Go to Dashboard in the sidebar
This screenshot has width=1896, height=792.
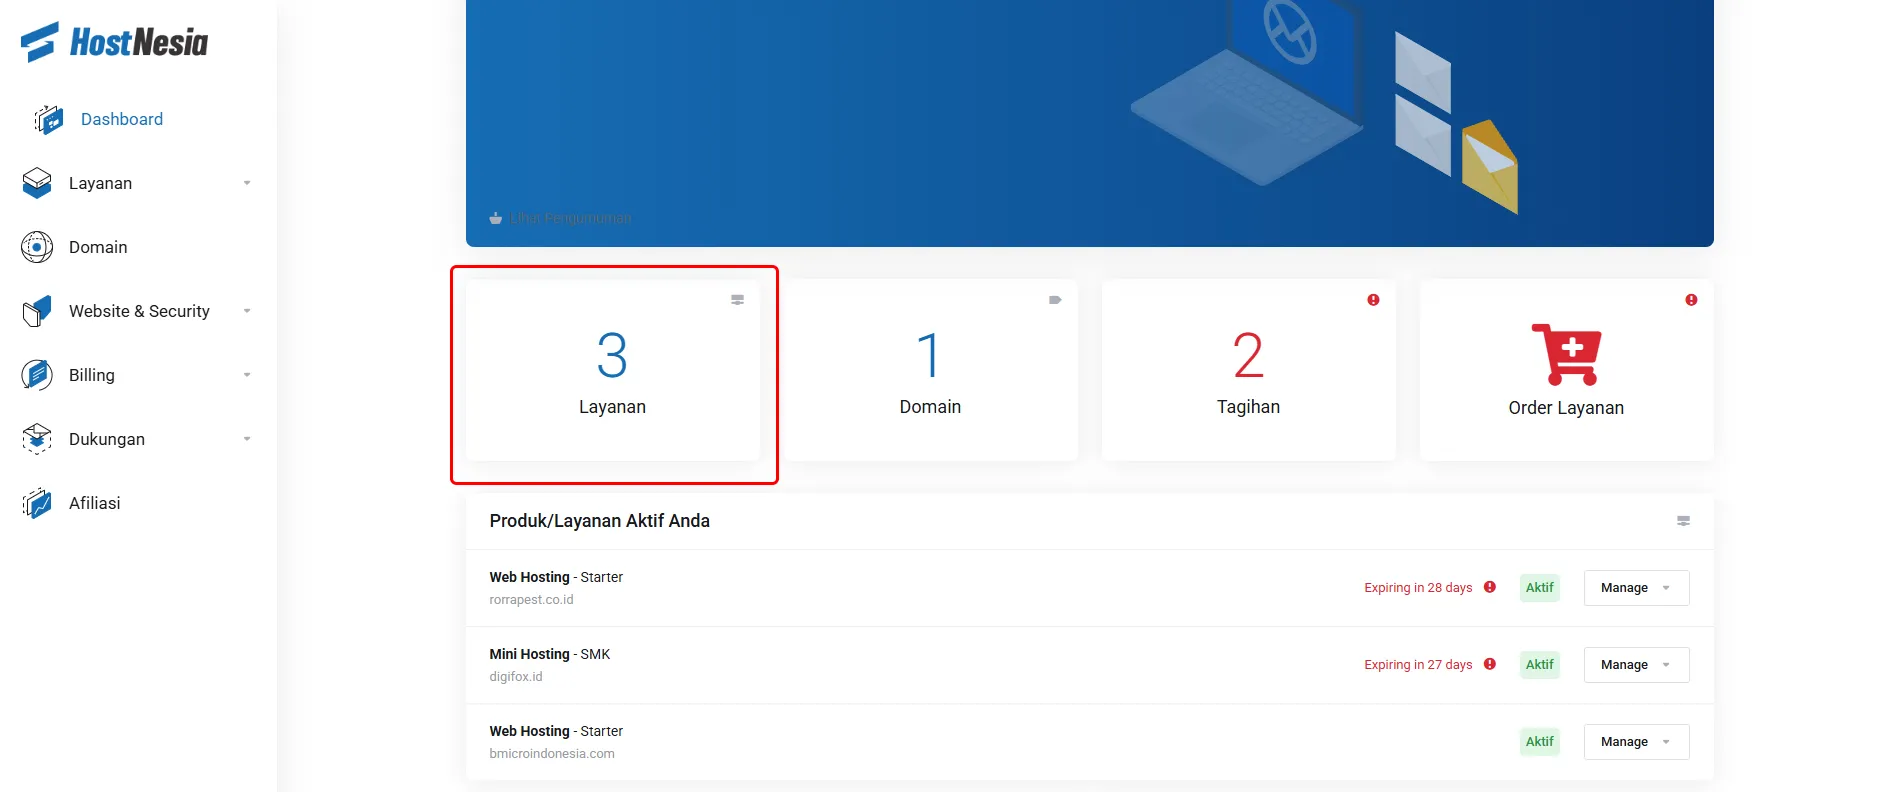tap(122, 119)
